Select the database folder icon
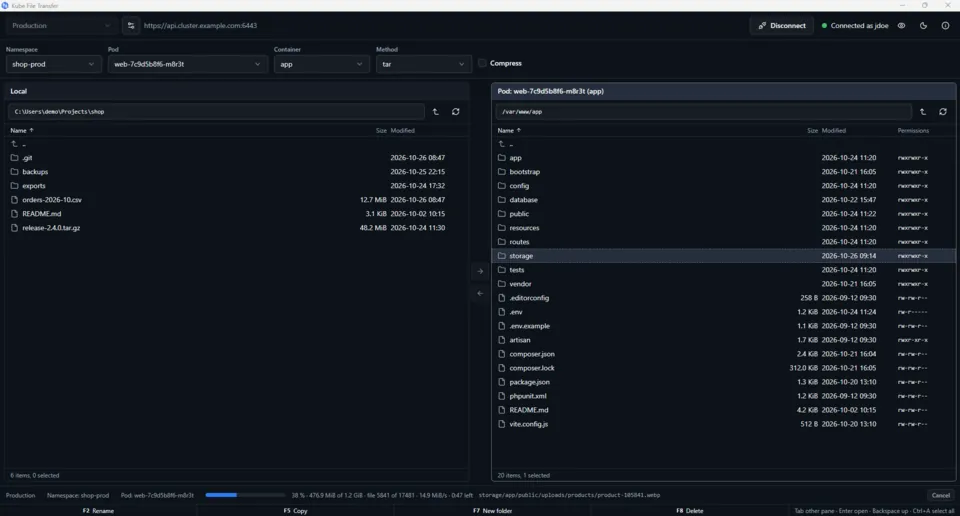The height and width of the screenshot is (516, 960). [501, 200]
